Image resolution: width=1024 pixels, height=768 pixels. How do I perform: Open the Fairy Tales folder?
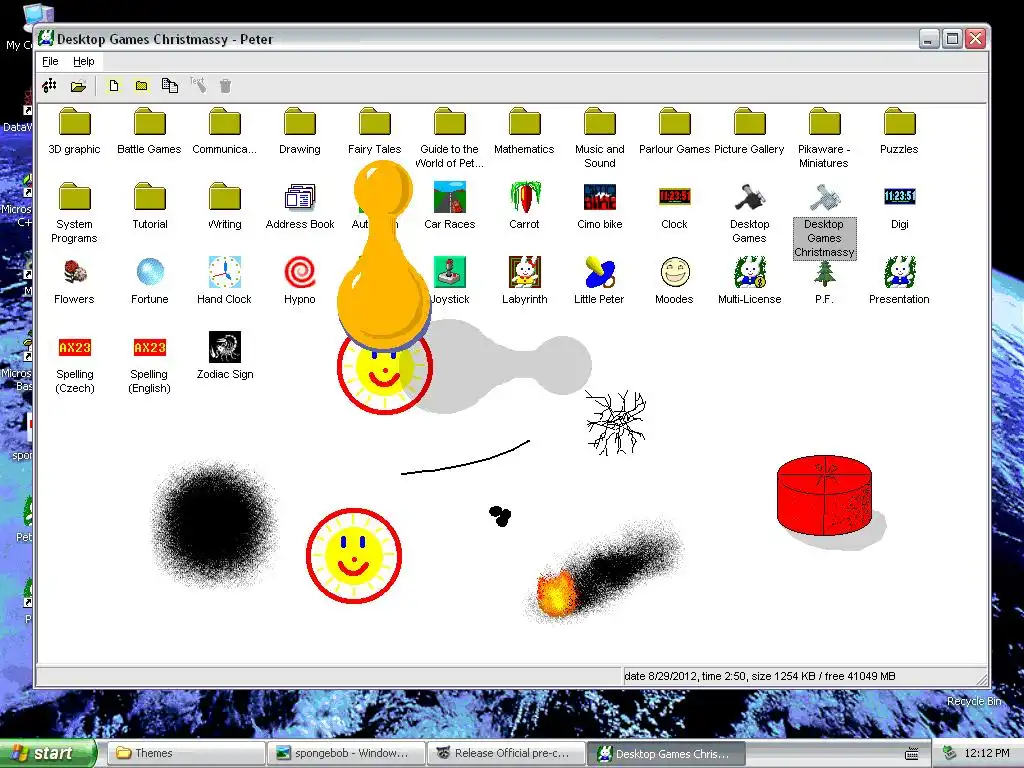[375, 122]
